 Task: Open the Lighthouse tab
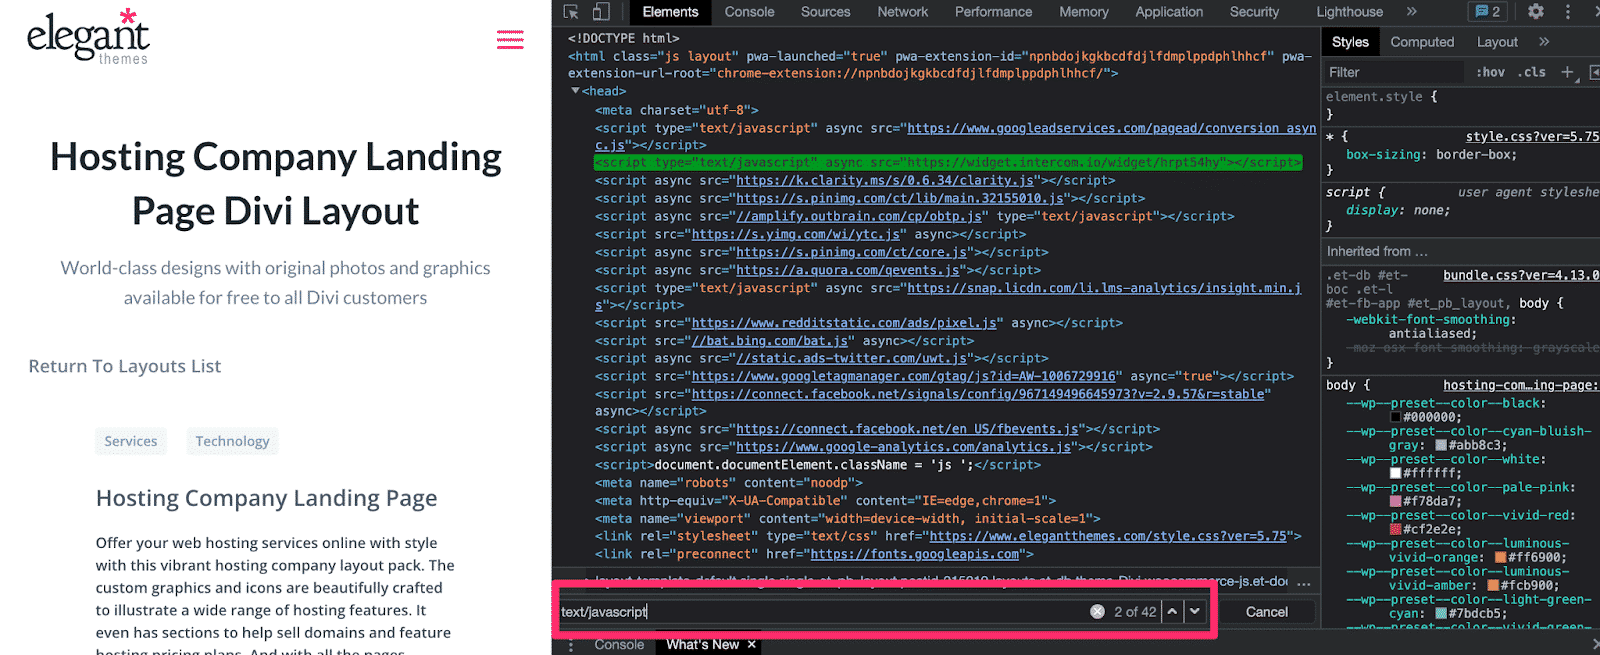coord(1349,12)
